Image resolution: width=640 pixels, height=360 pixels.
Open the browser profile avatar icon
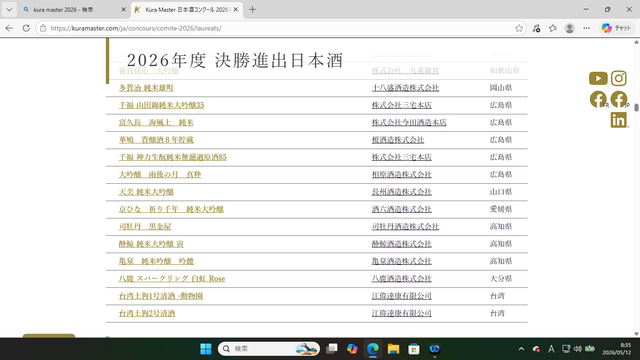point(569,28)
